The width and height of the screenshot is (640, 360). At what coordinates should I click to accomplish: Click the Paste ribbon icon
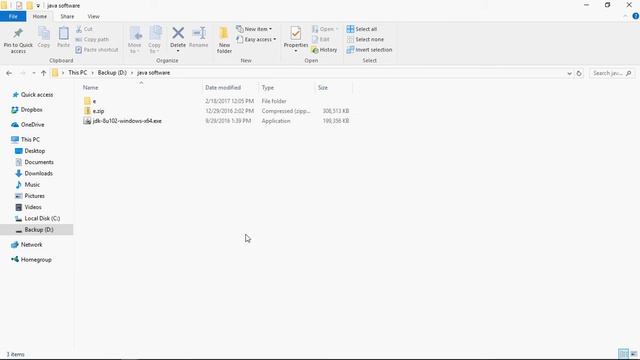[63, 33]
